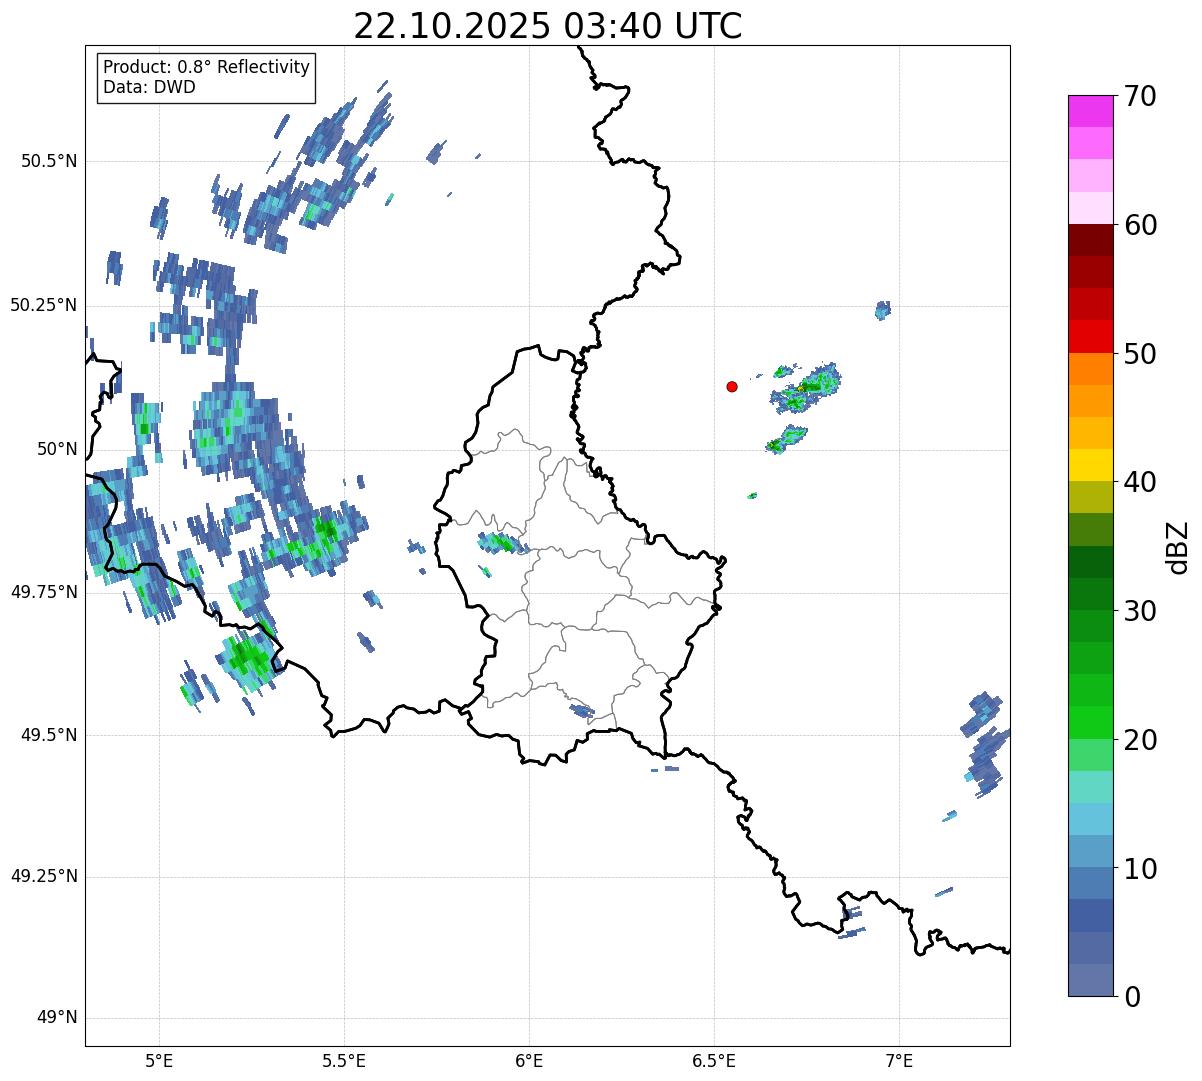Click the 'Data: DWD' label

149,87
